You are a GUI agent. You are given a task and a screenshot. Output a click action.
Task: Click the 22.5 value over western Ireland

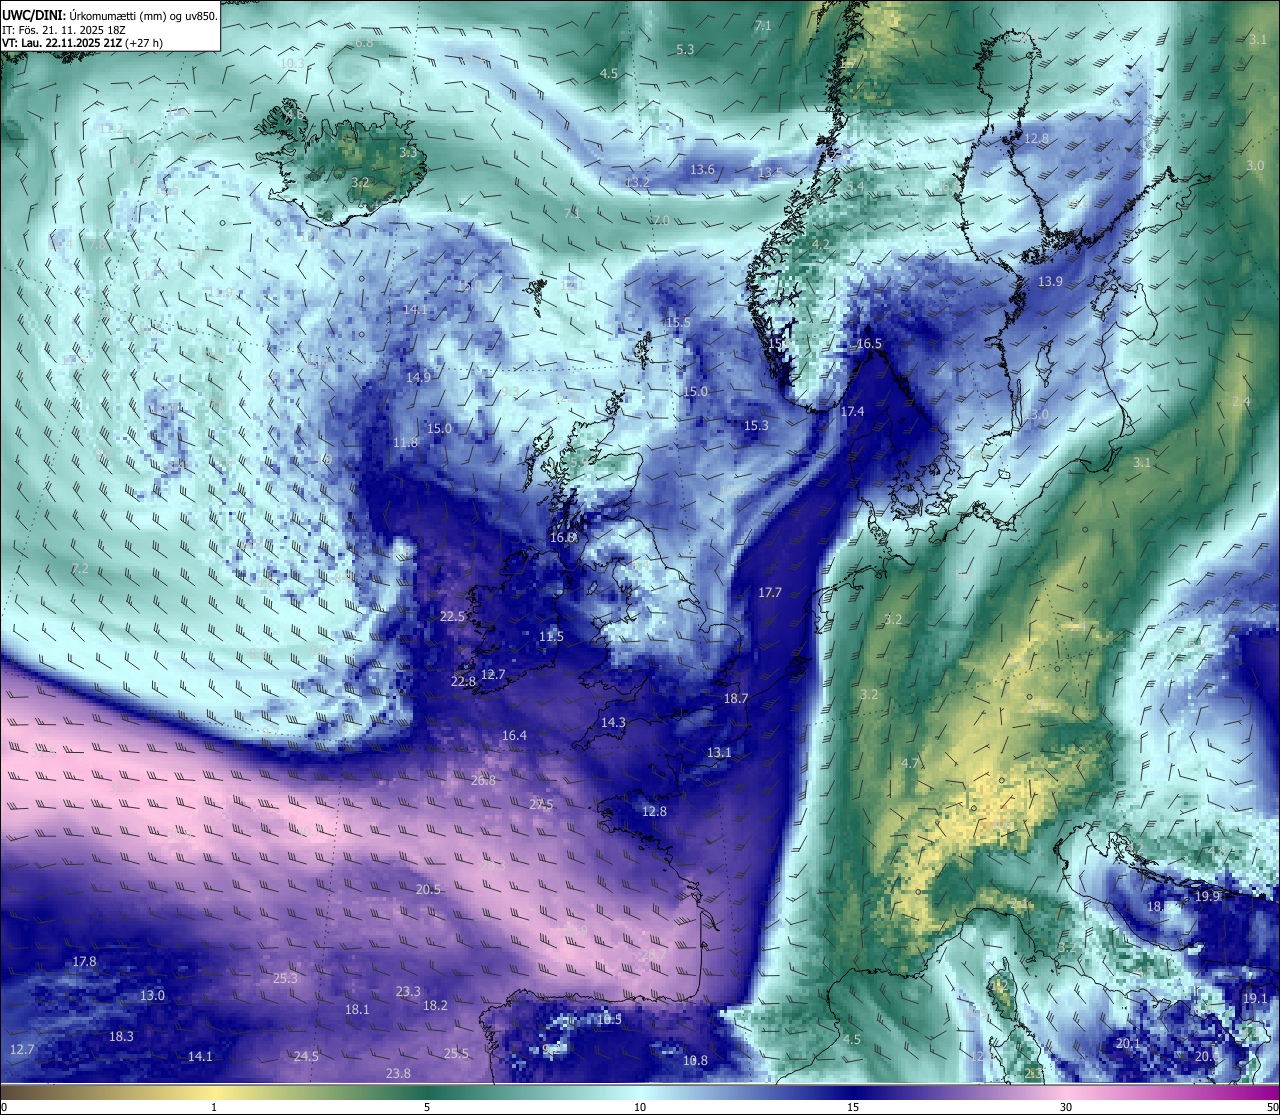(x=452, y=617)
